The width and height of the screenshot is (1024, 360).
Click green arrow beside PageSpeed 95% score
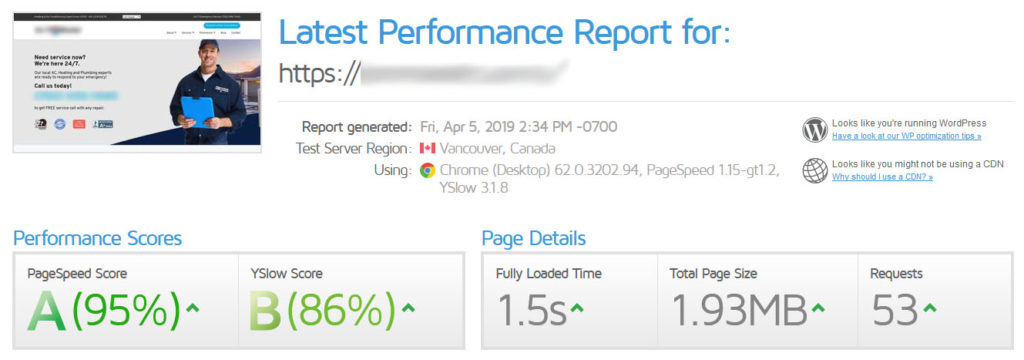[x=193, y=307]
